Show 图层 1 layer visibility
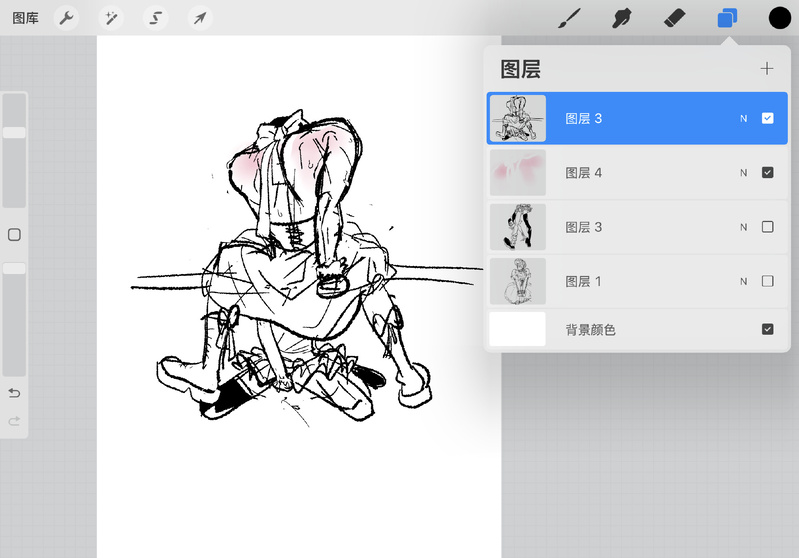The image size is (799, 558). coord(767,281)
